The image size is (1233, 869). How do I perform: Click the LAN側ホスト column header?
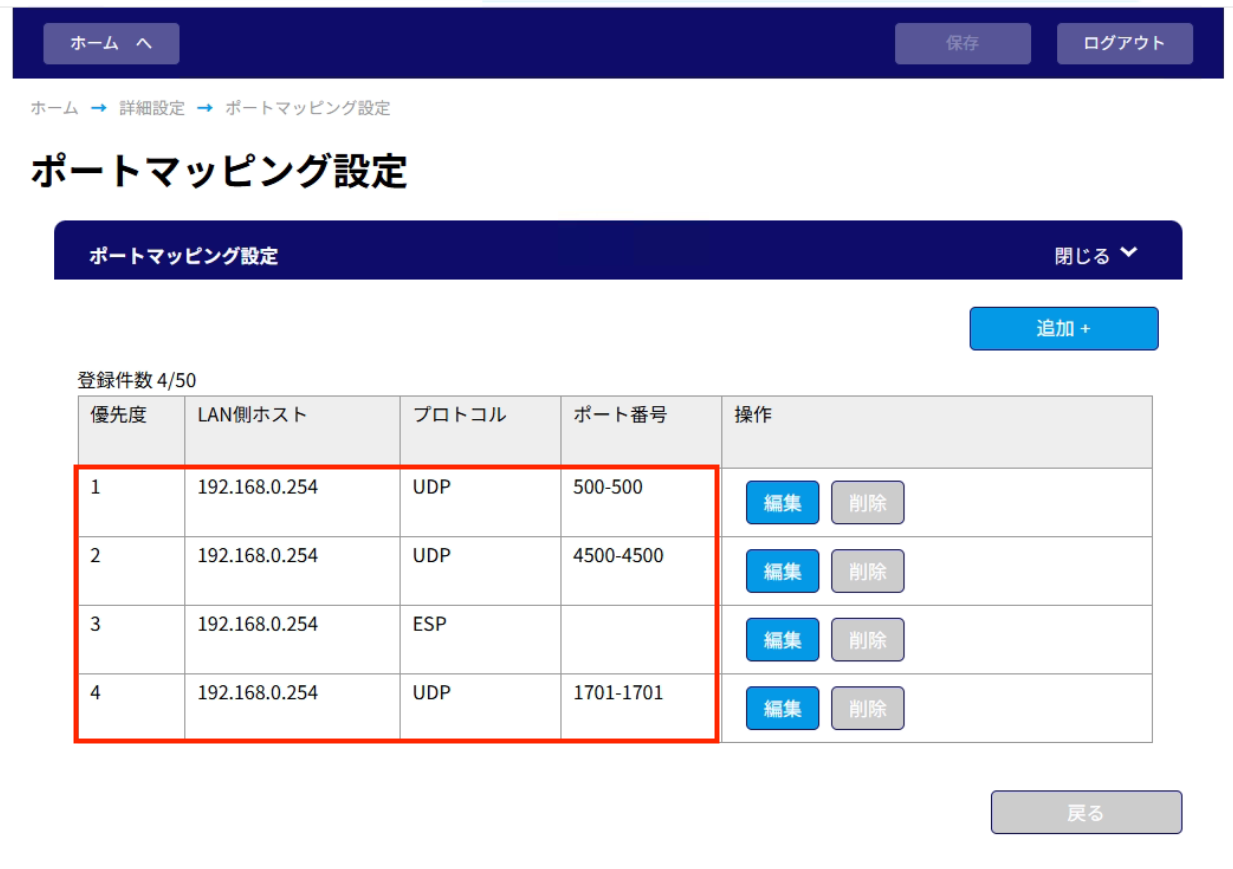[292, 432]
